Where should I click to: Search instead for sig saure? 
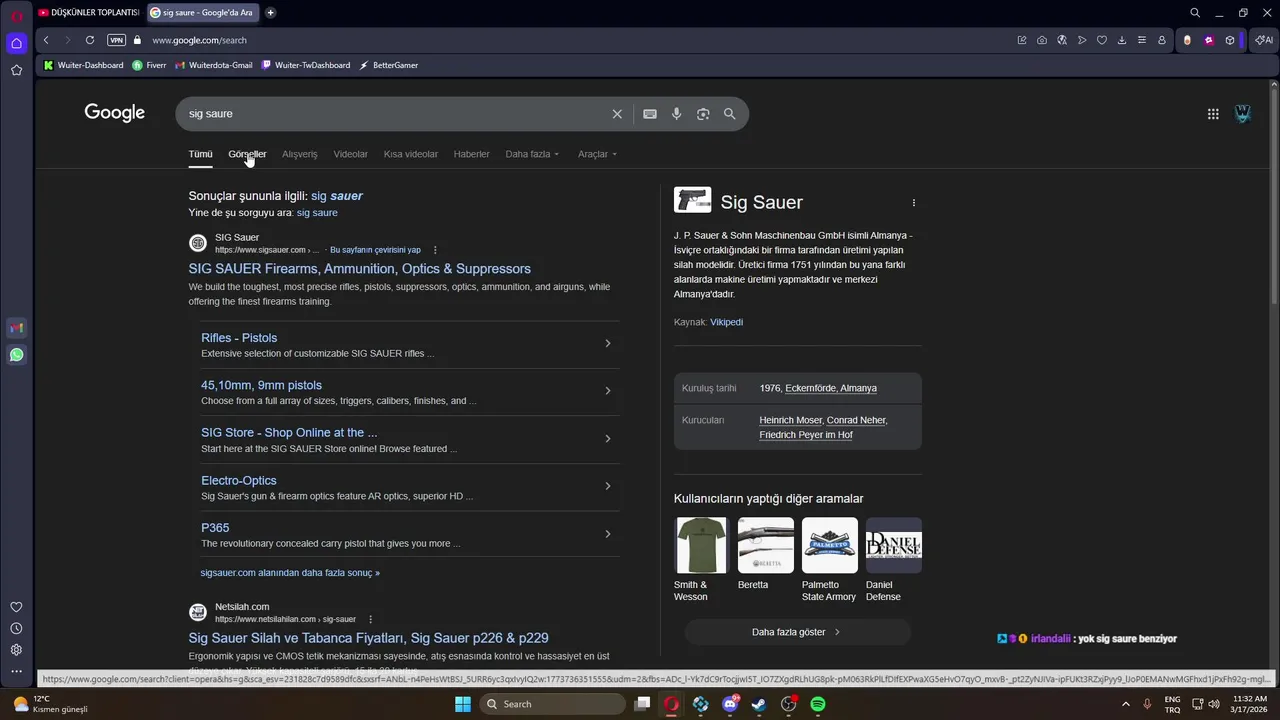317,213
